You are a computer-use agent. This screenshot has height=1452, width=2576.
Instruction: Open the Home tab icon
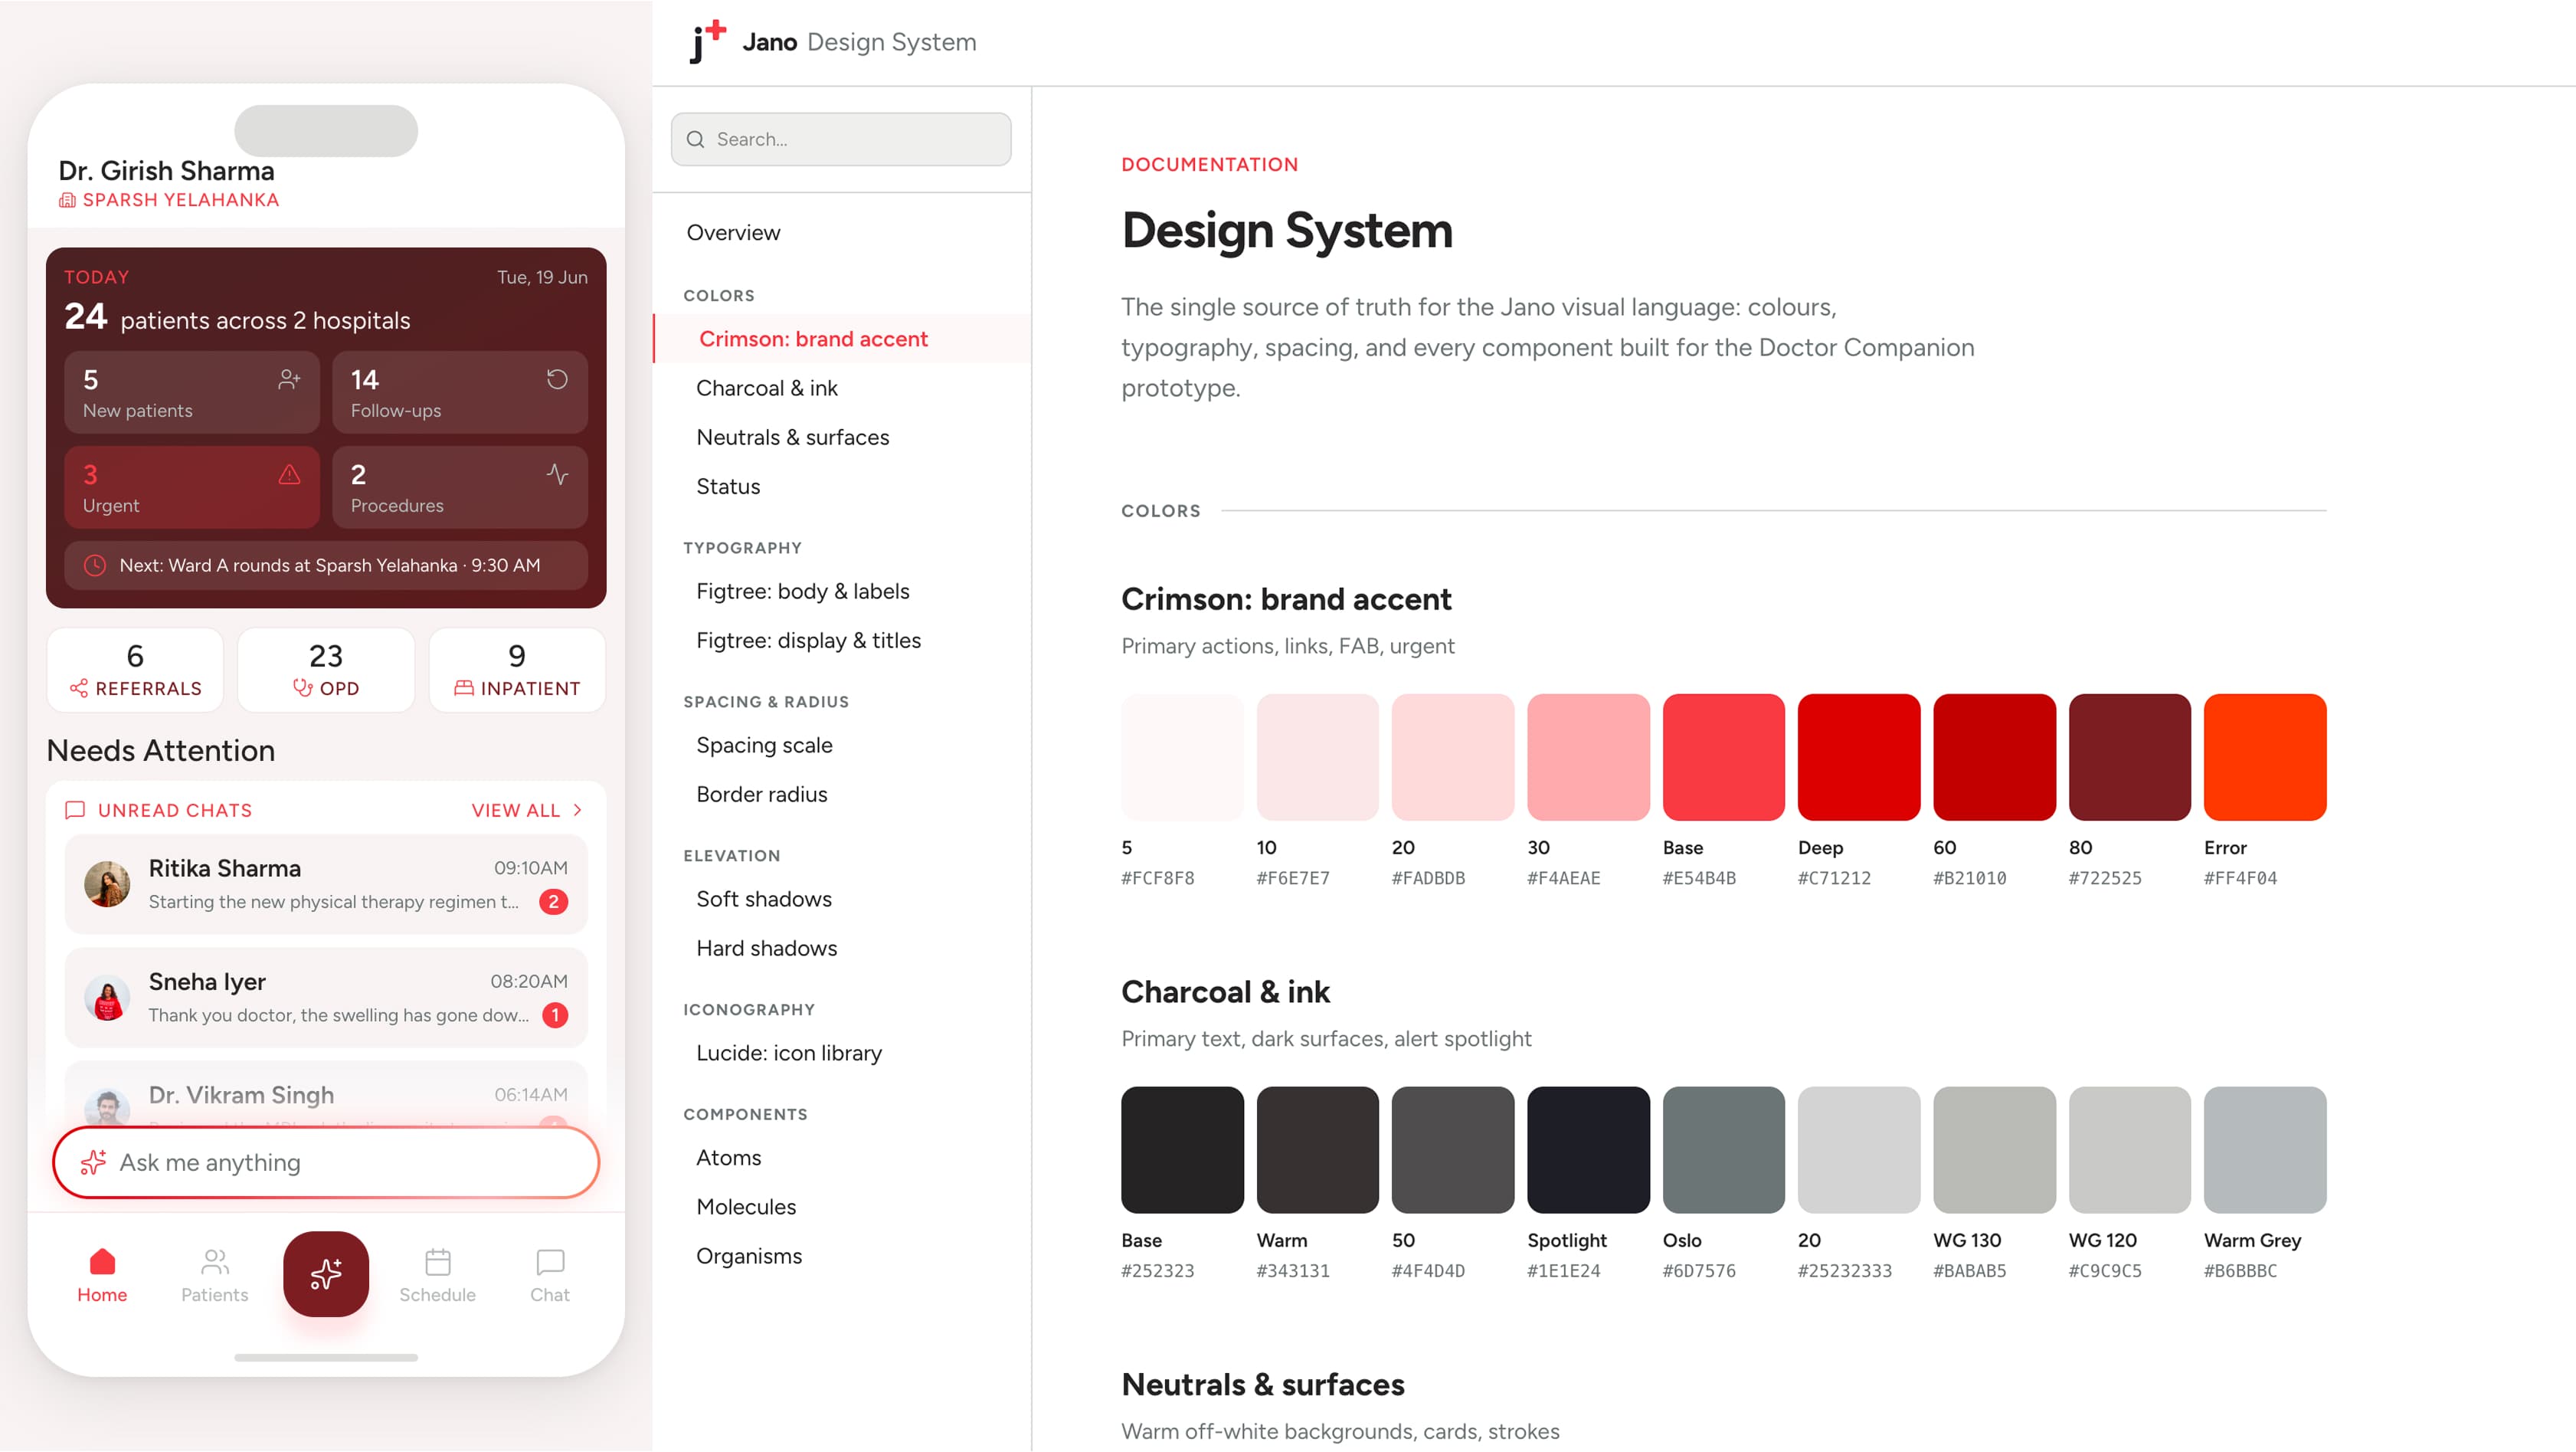click(102, 1262)
